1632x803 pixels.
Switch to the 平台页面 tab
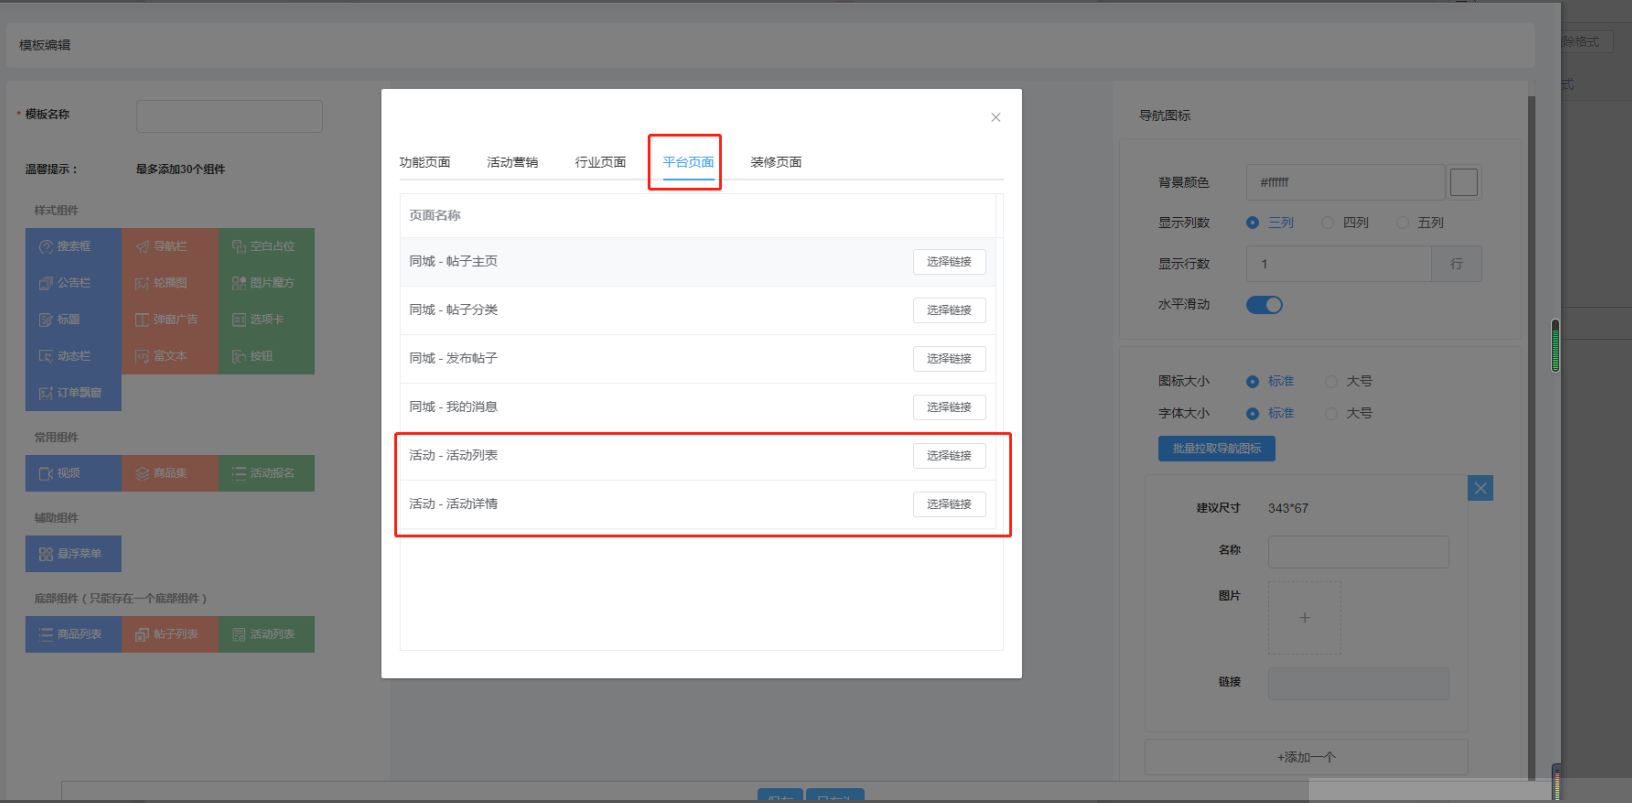[x=688, y=162]
